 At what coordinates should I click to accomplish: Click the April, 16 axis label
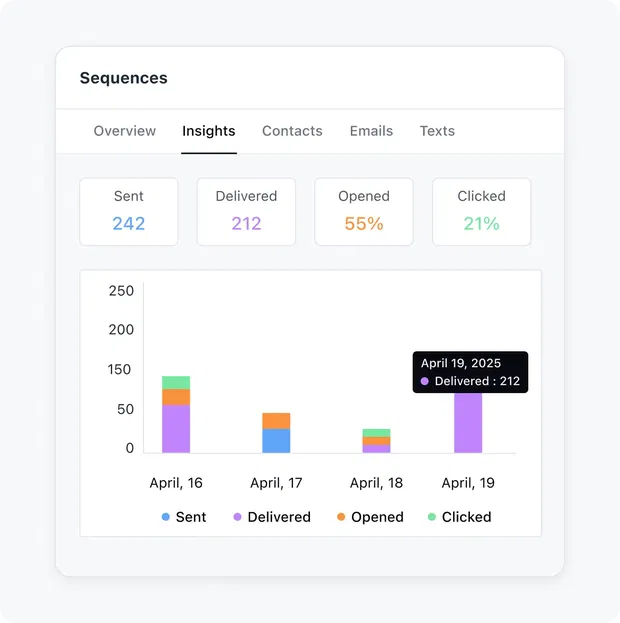pyautogui.click(x=176, y=483)
